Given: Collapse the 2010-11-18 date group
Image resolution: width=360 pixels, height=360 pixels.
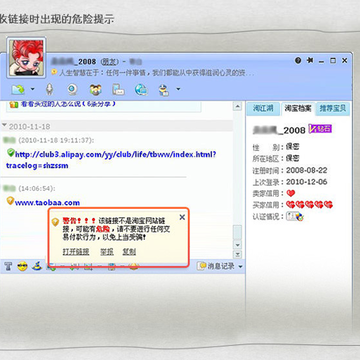Looking at the screenshot, I should click(x=4, y=126).
